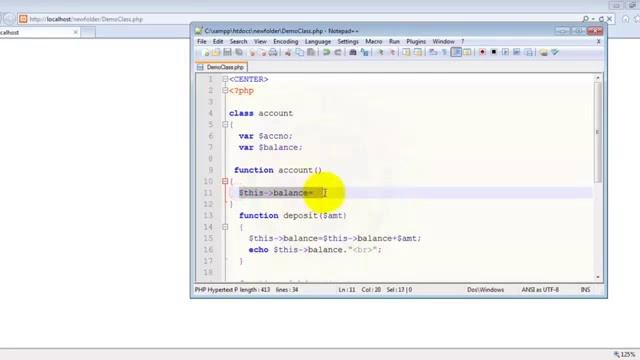Click the green checkmark icon at toolbar end
Image resolution: width=640 pixels, height=360 pixels.
[x=555, y=52]
